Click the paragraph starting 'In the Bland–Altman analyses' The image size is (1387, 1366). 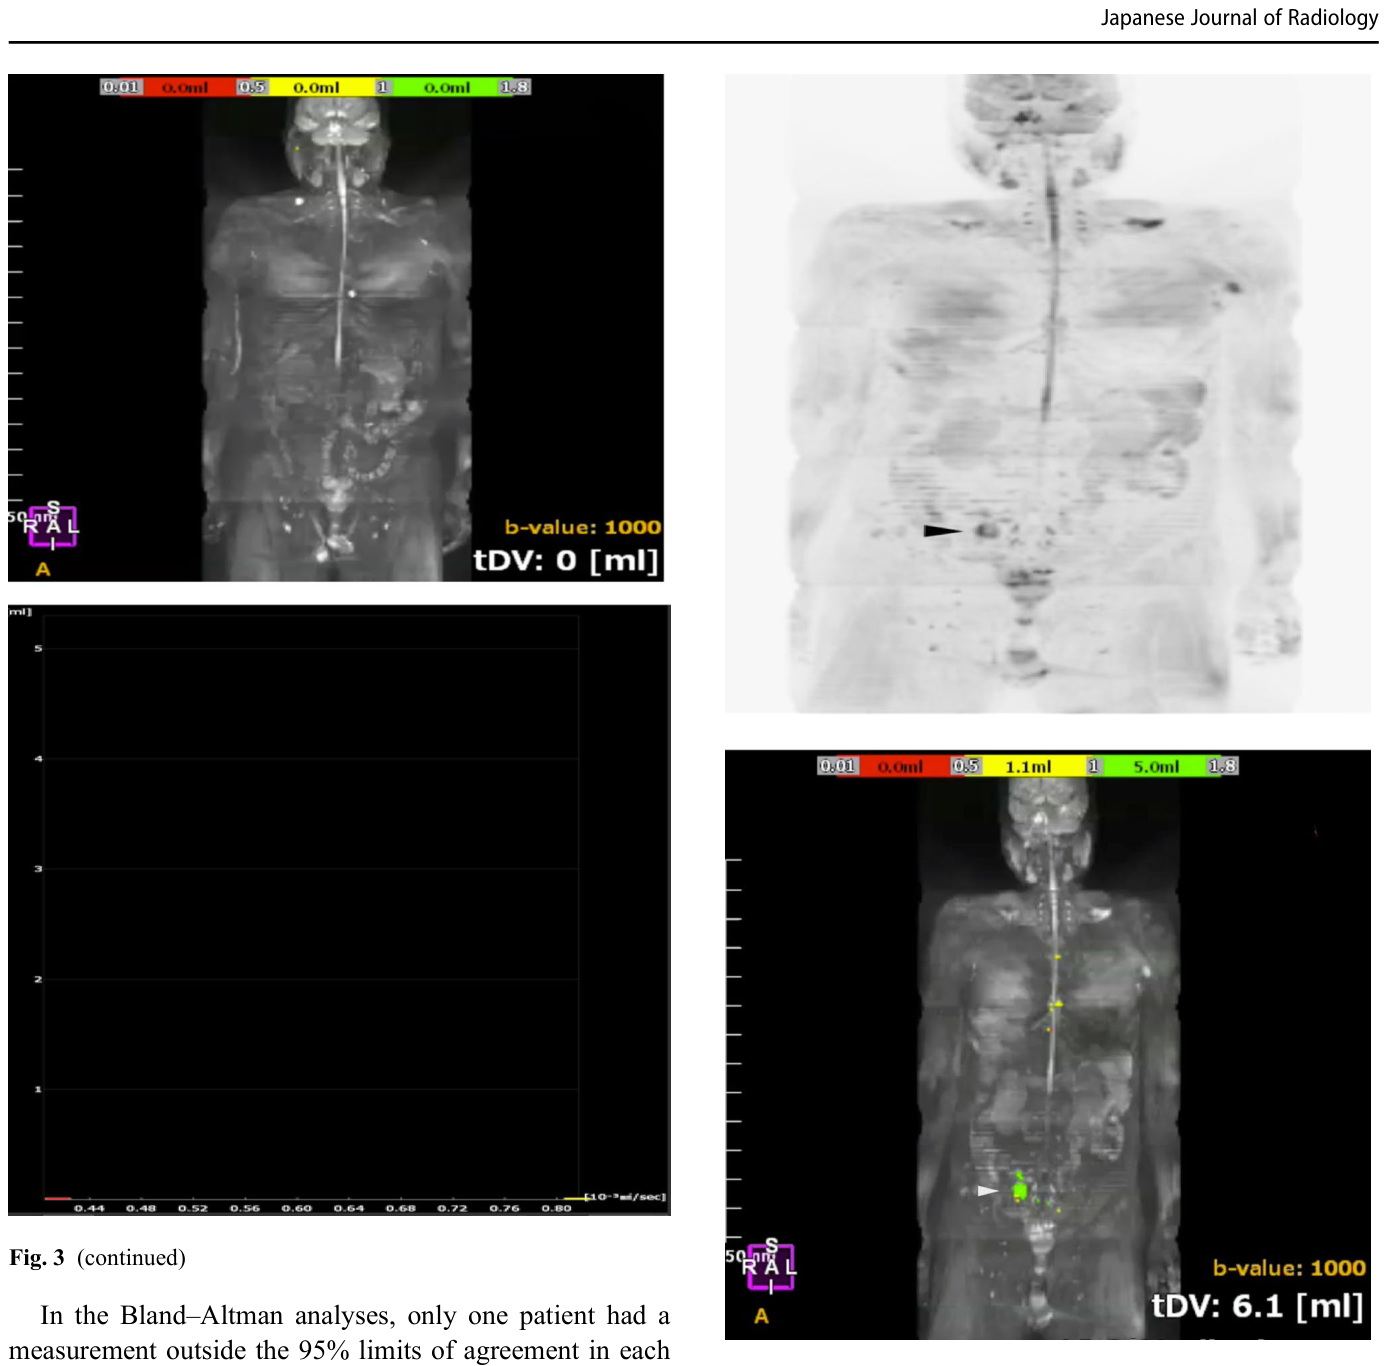(x=339, y=1332)
